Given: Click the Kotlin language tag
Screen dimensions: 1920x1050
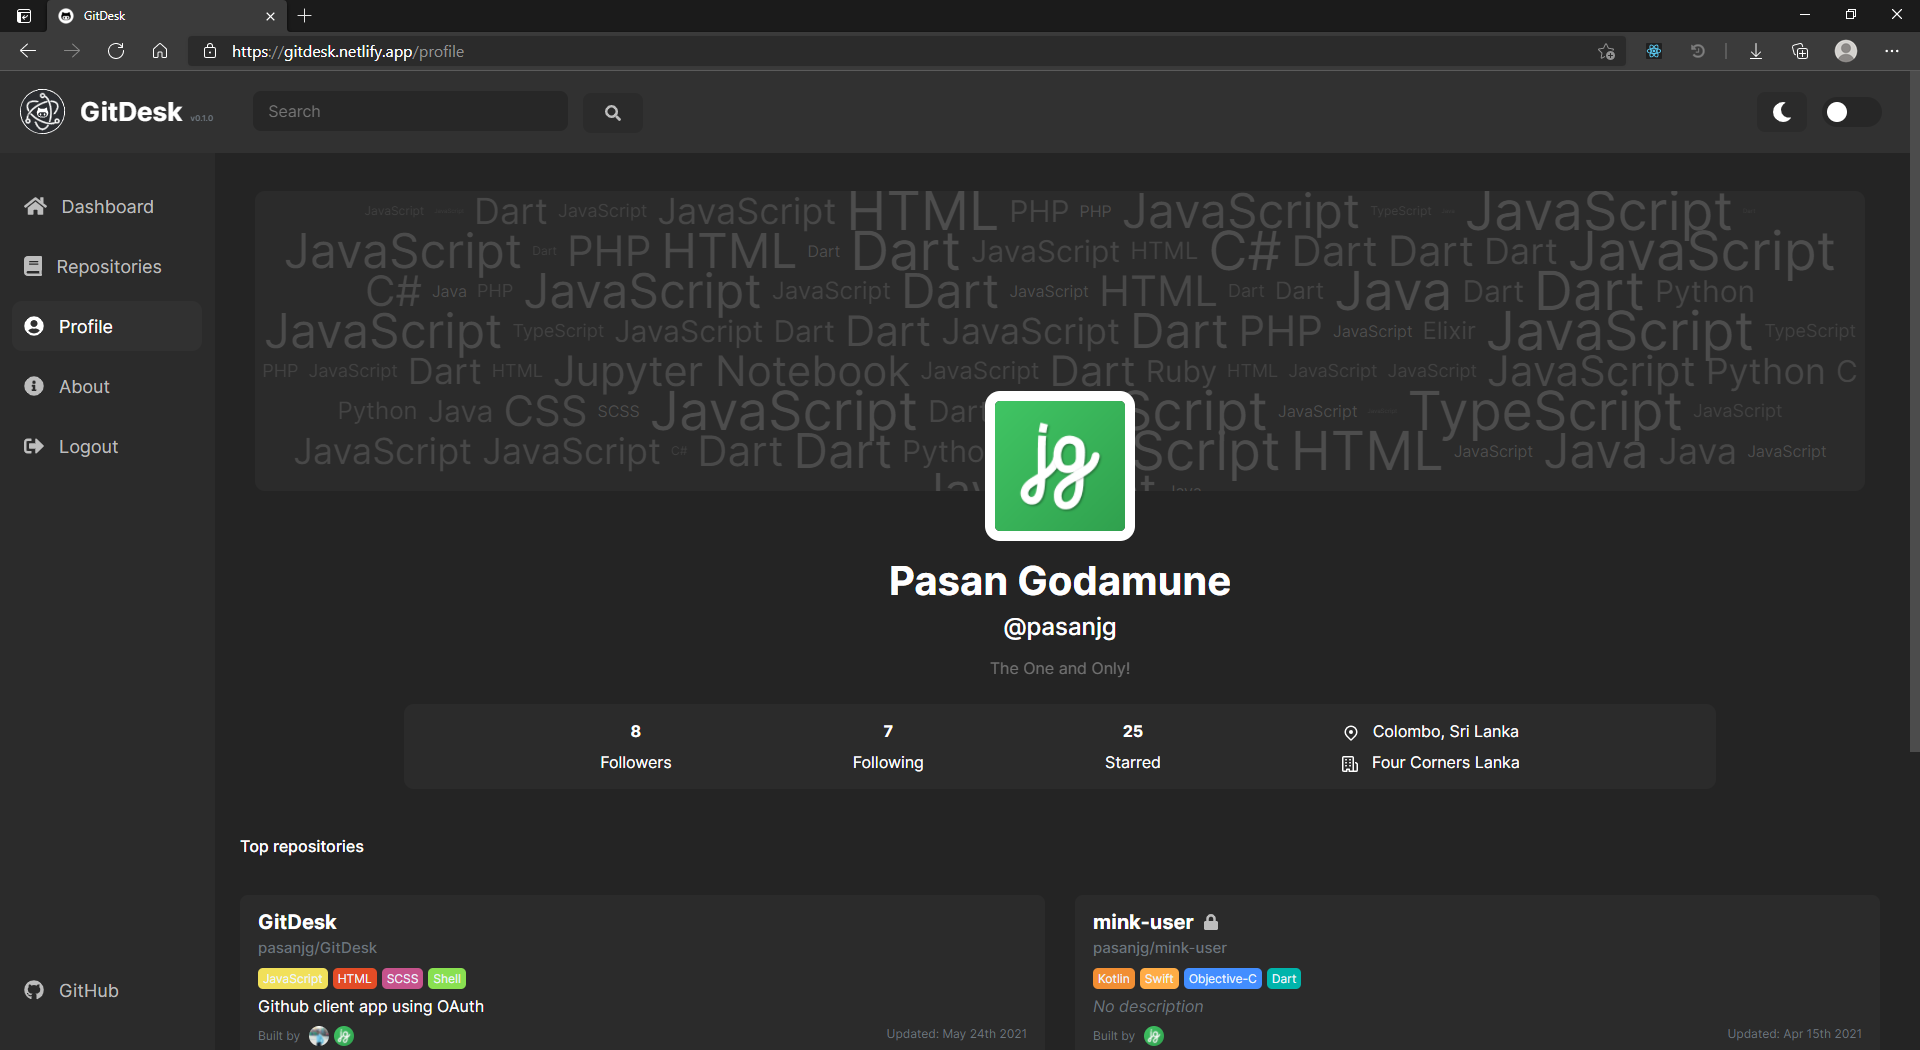Looking at the screenshot, I should pyautogui.click(x=1113, y=979).
